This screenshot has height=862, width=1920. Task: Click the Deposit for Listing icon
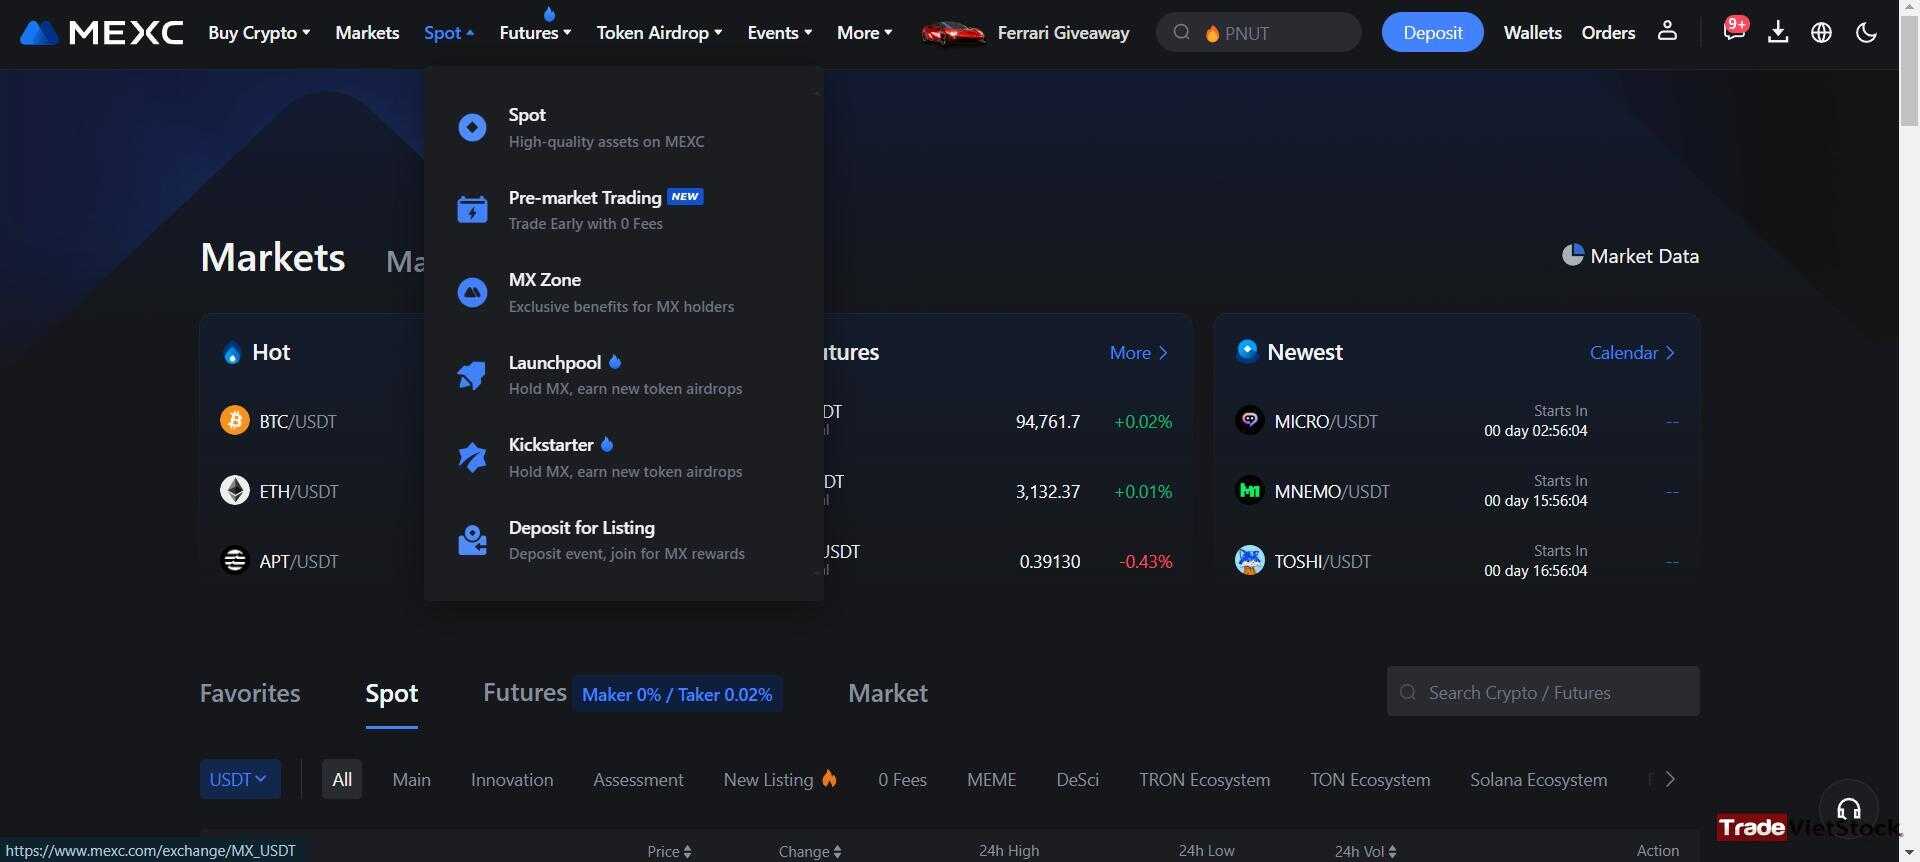point(472,540)
